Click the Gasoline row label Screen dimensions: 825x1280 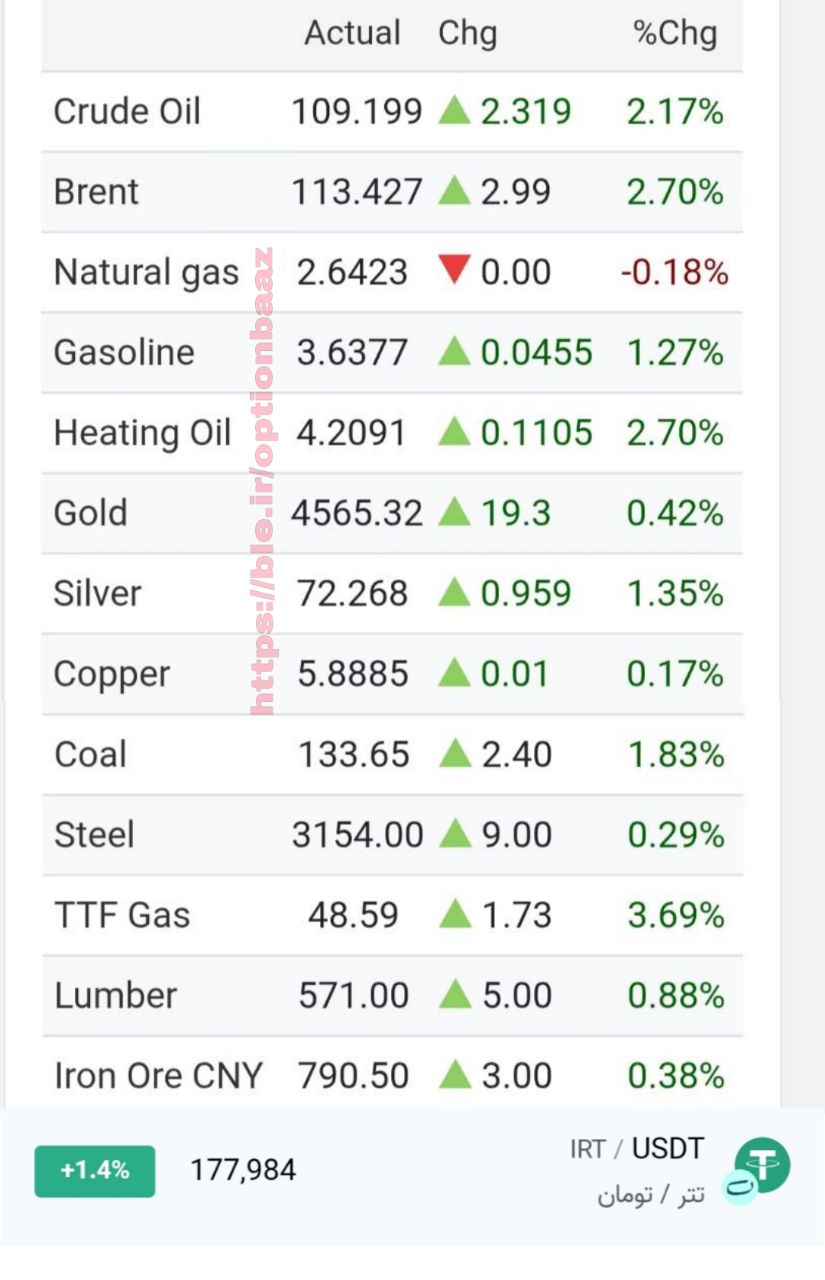tap(124, 352)
